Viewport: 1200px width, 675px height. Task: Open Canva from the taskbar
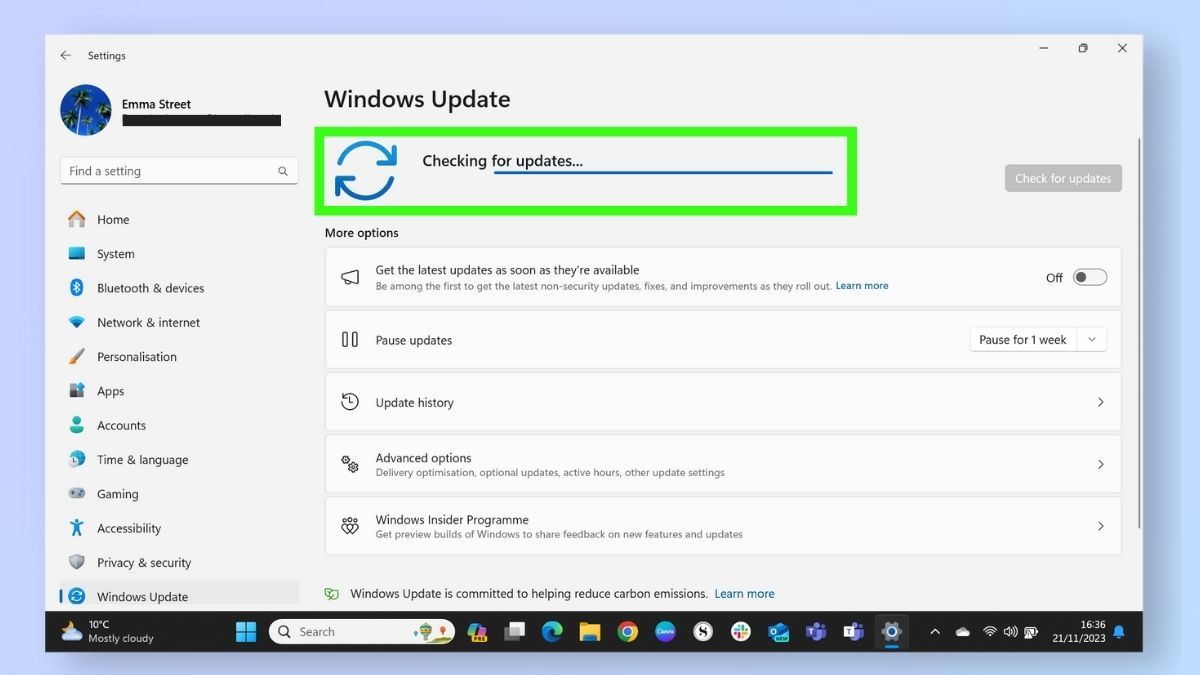pyautogui.click(x=665, y=631)
